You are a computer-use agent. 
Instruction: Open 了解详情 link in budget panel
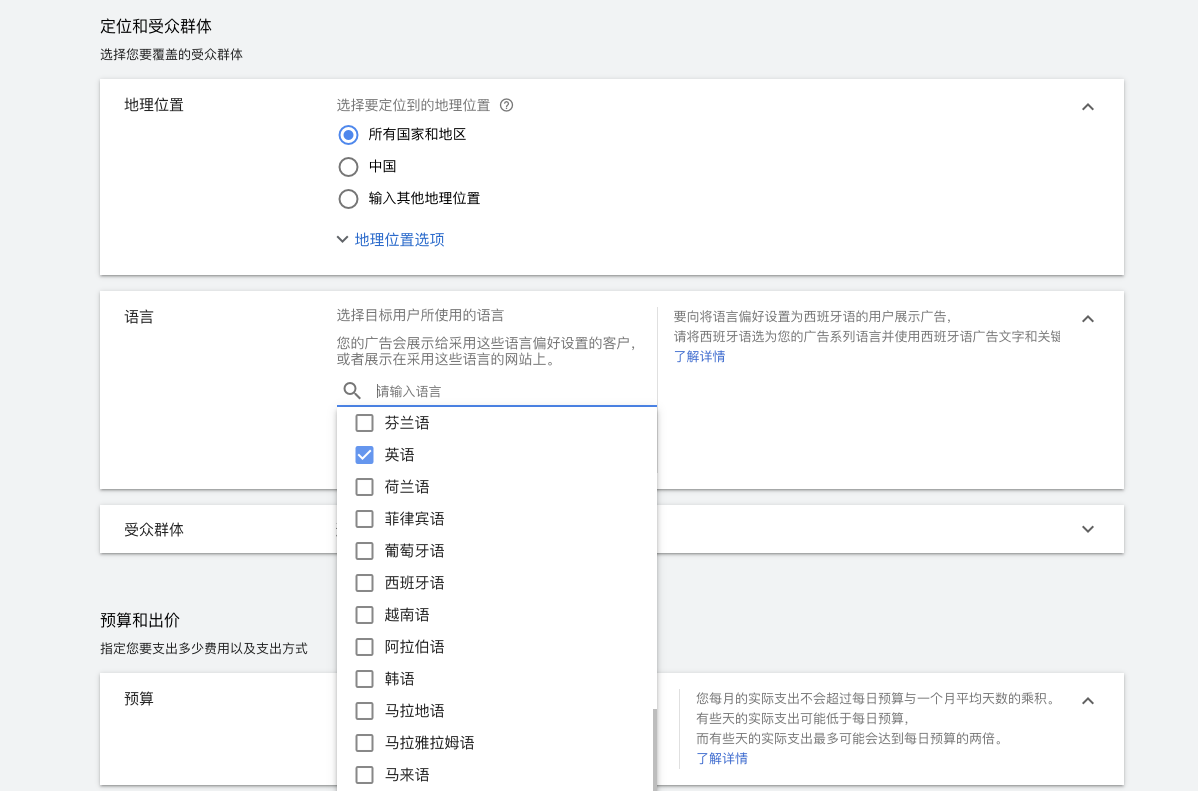coord(721,759)
